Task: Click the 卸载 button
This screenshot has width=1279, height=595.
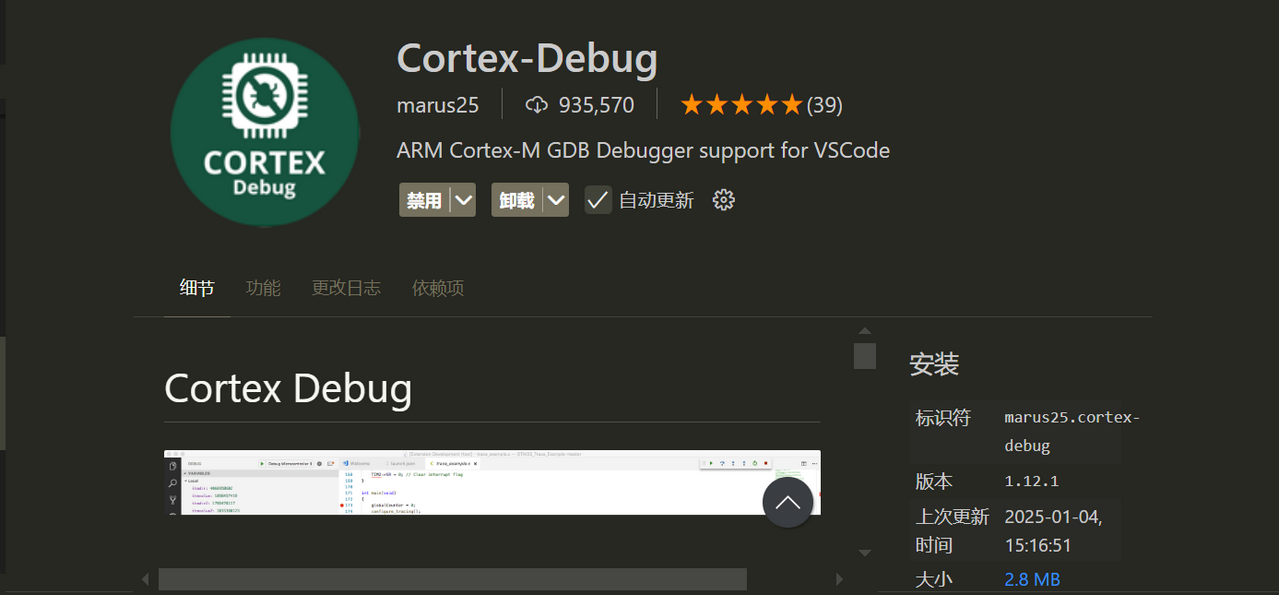Action: click(517, 200)
